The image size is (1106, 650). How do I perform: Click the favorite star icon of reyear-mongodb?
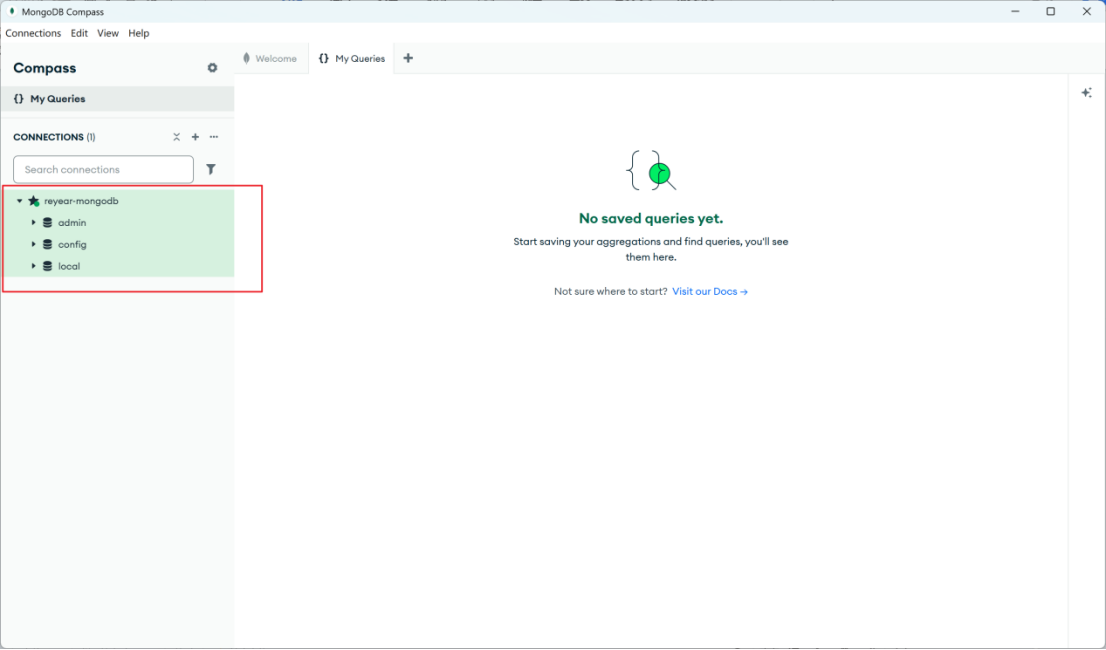34,201
